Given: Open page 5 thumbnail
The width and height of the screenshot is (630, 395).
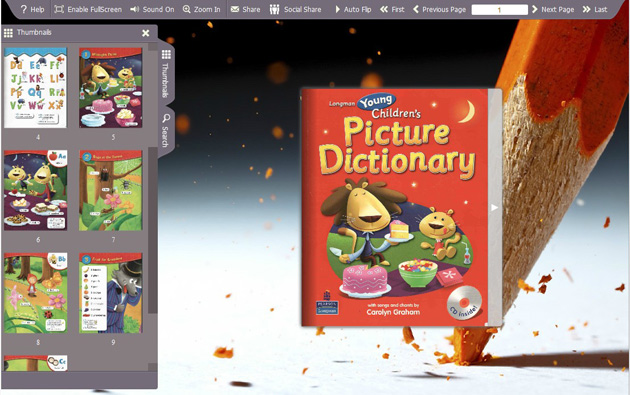Looking at the screenshot, I should click(110, 88).
